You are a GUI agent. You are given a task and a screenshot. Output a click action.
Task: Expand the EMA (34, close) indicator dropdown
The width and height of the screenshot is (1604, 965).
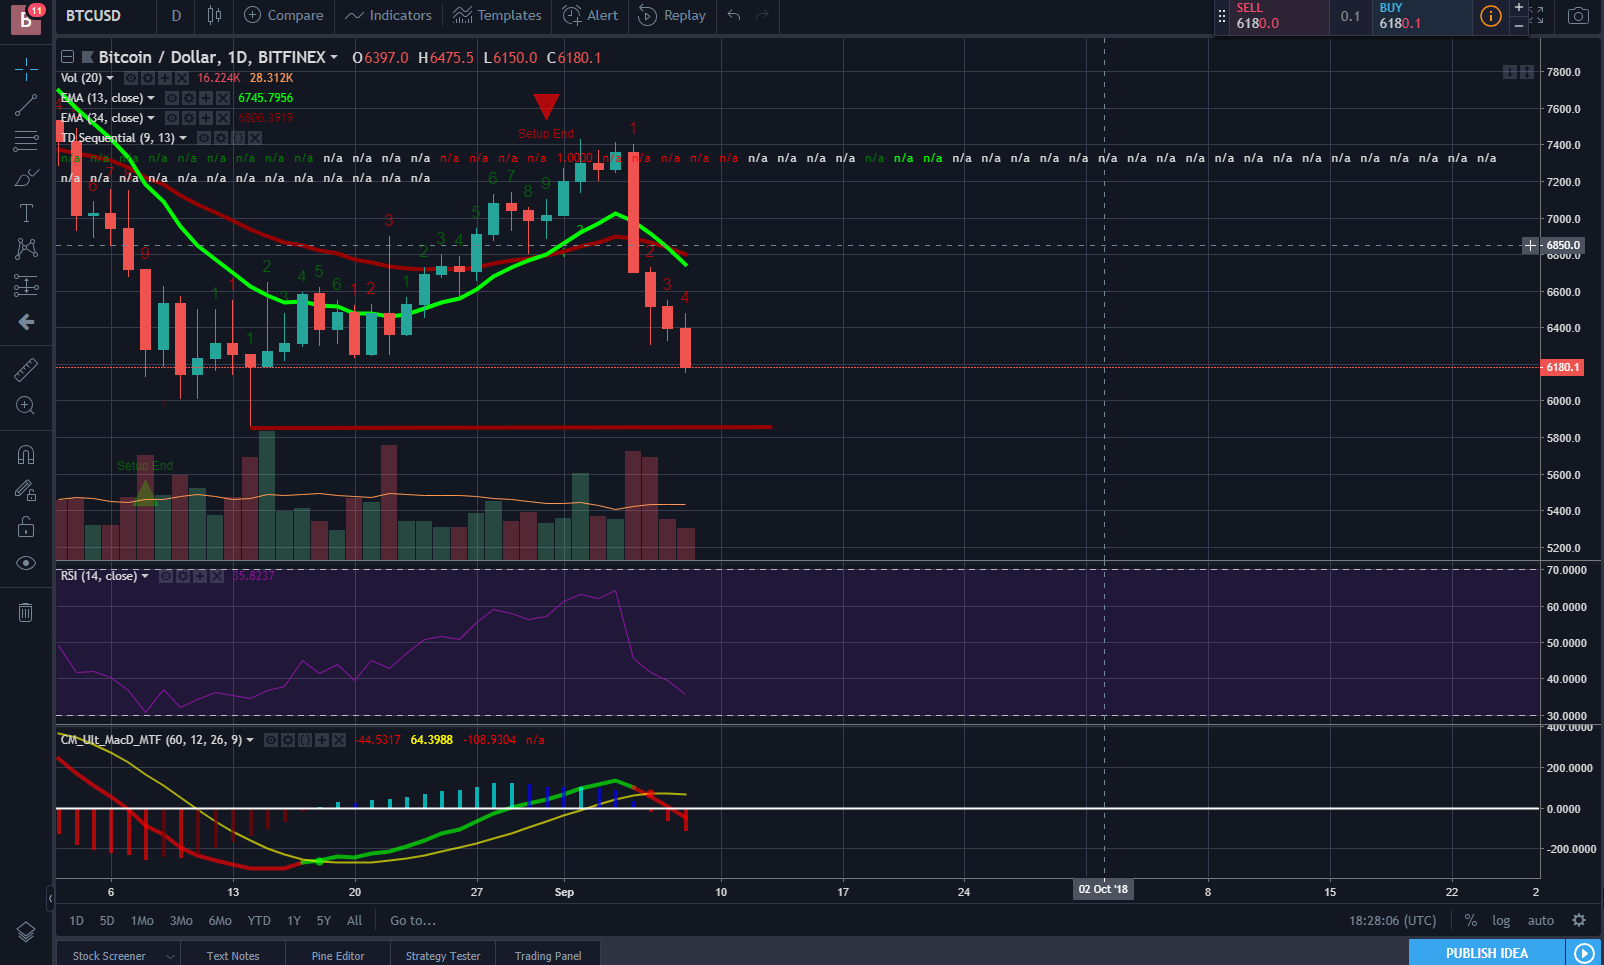click(151, 118)
